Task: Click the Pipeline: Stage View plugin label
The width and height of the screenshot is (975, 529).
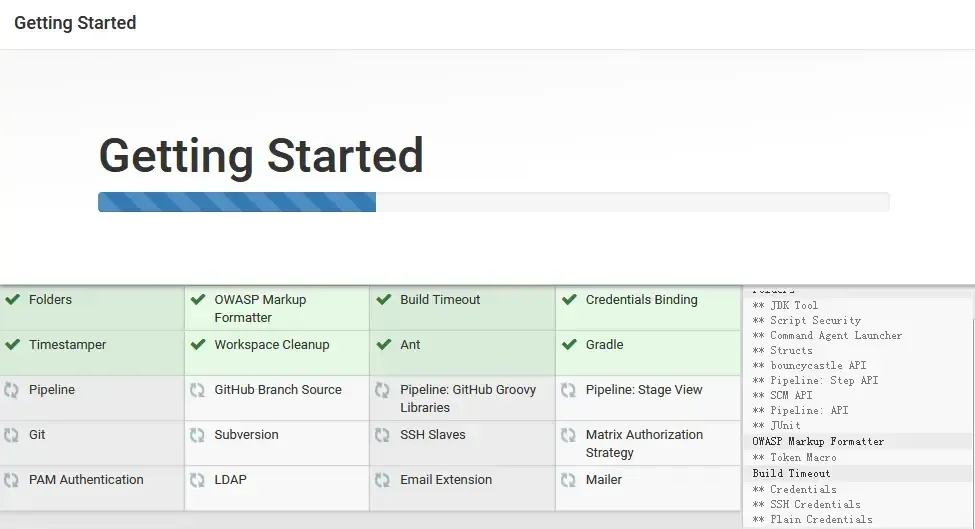Action: pos(643,390)
